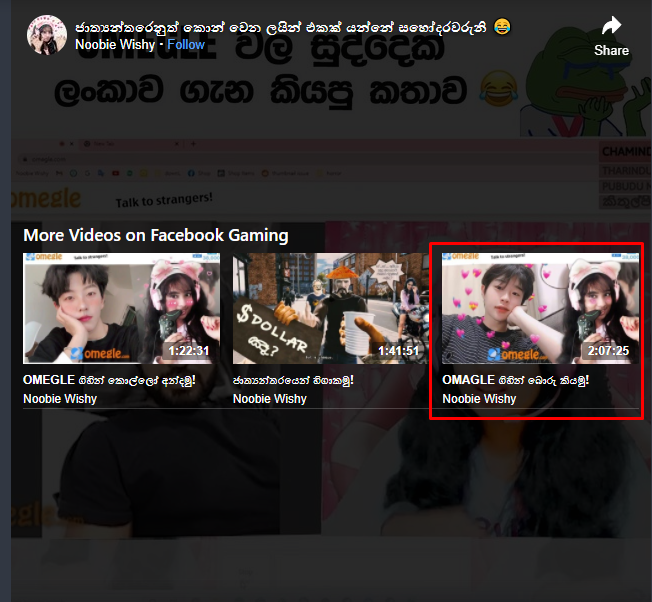Open Noobie Wishy's profile picture

coord(47,35)
